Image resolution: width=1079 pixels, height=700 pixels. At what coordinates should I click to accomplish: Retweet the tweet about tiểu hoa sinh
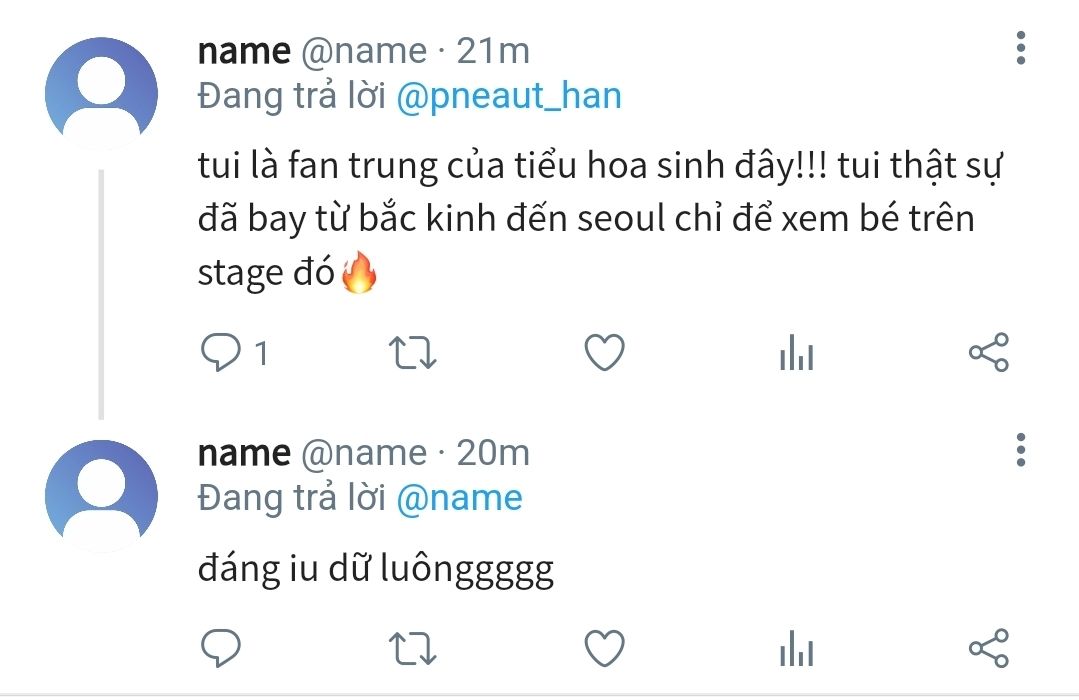pyautogui.click(x=412, y=353)
